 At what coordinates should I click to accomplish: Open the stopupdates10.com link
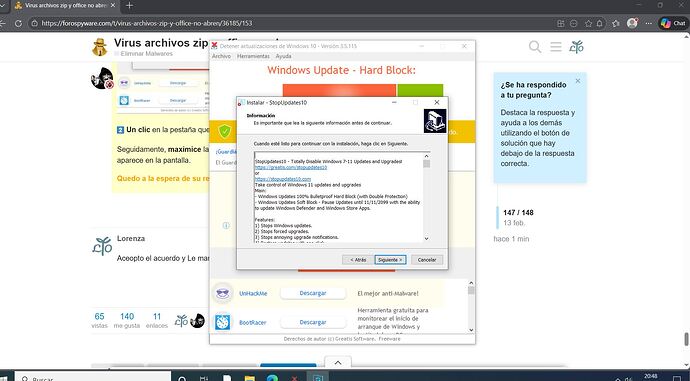tap(283, 179)
